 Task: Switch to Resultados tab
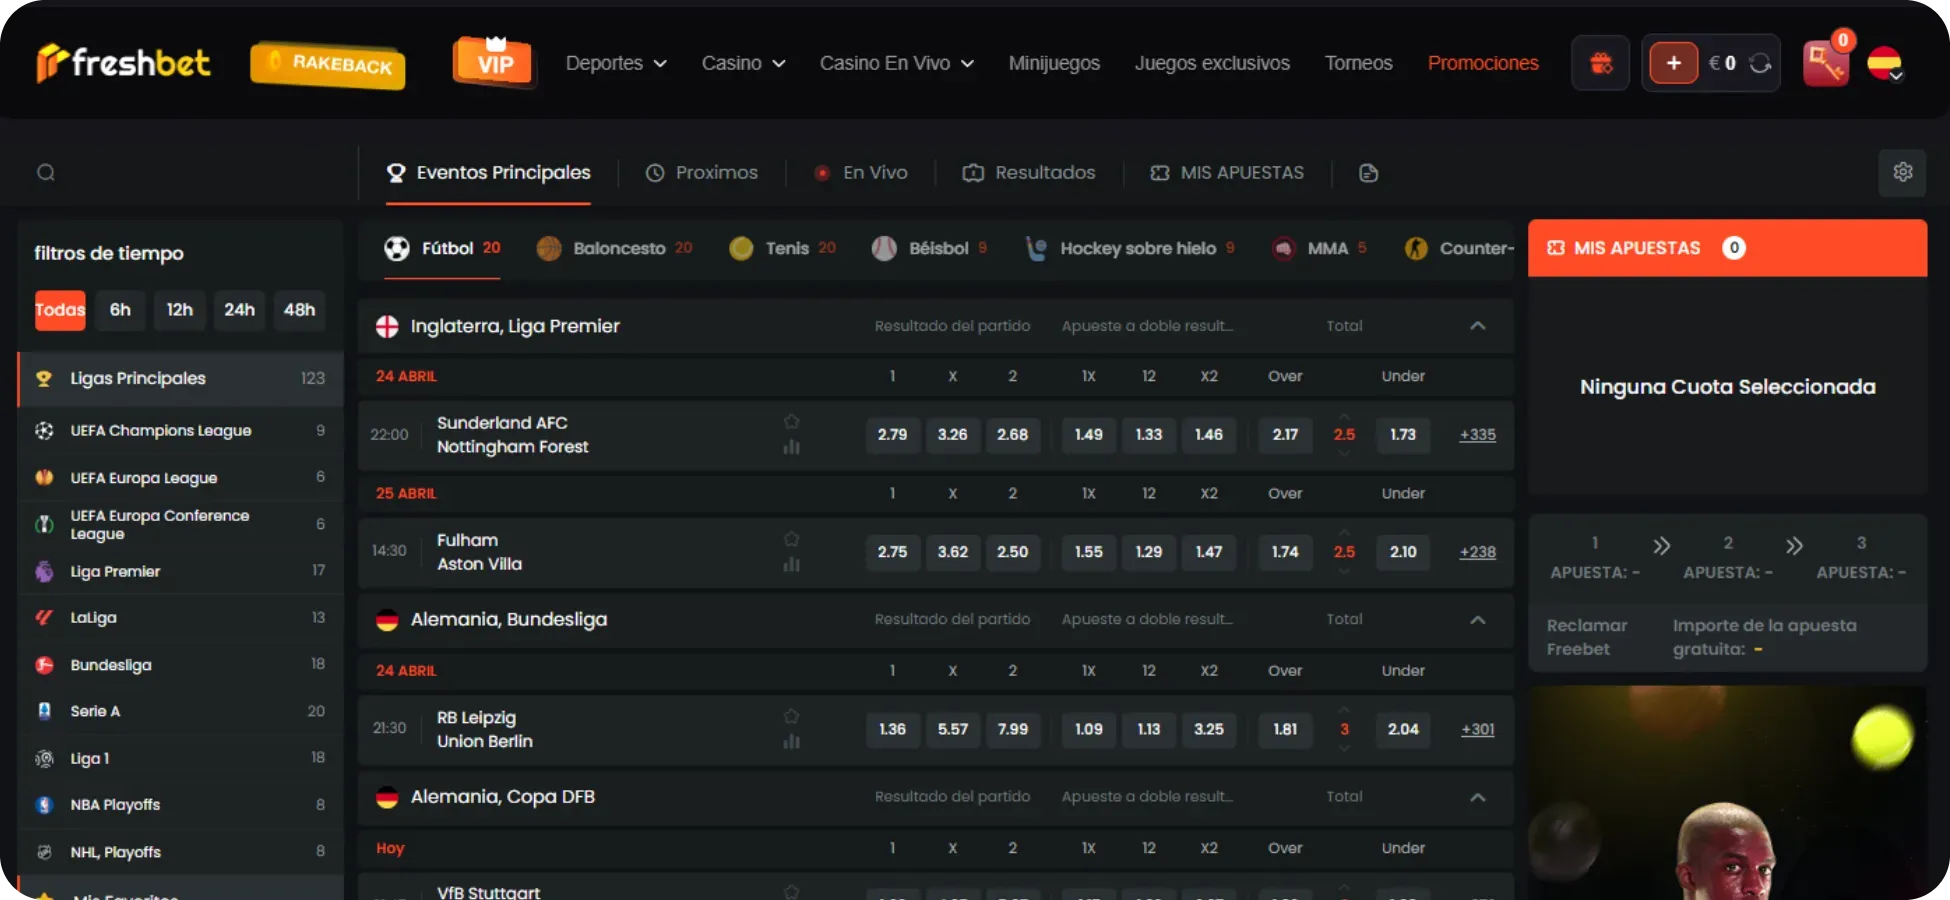tap(1029, 173)
